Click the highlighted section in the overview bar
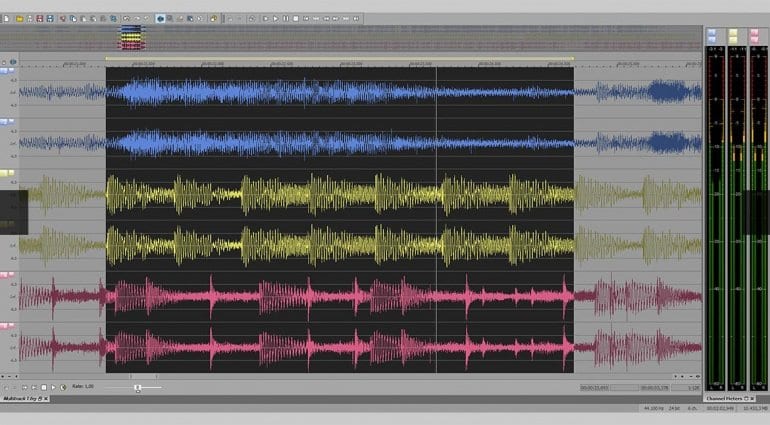 pyautogui.click(x=132, y=38)
